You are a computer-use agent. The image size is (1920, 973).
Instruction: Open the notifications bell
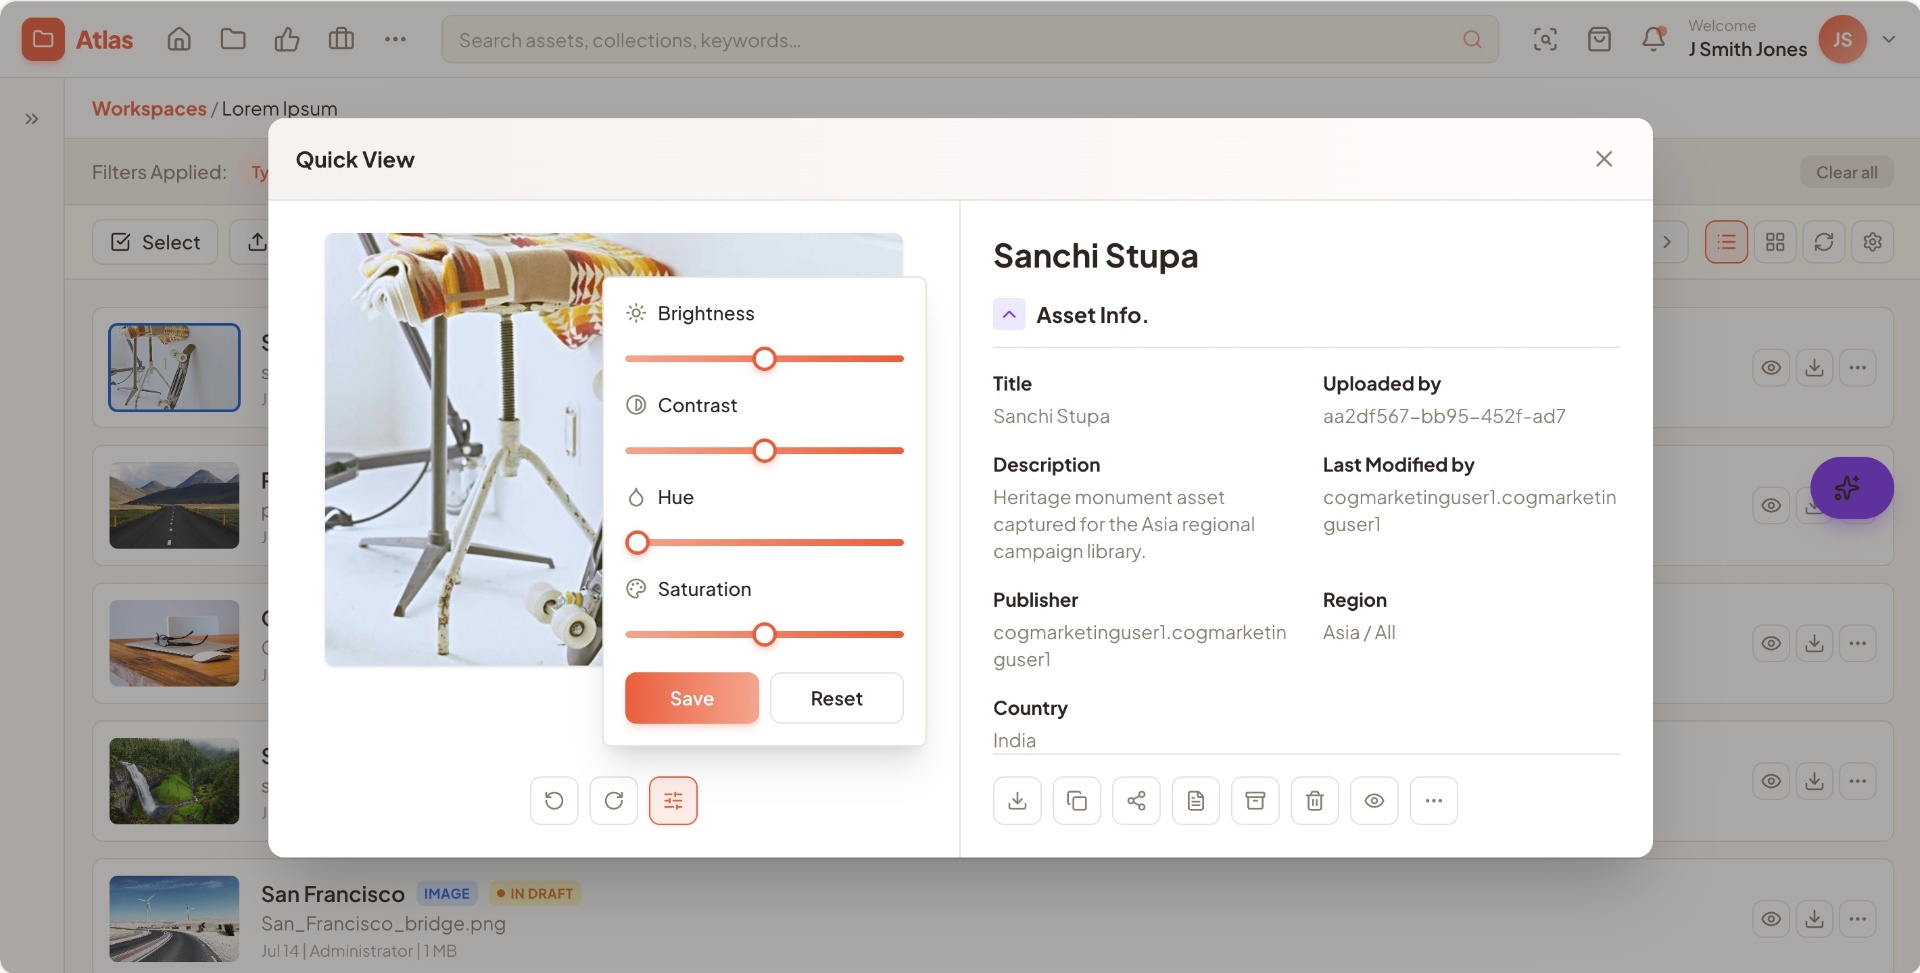point(1654,40)
